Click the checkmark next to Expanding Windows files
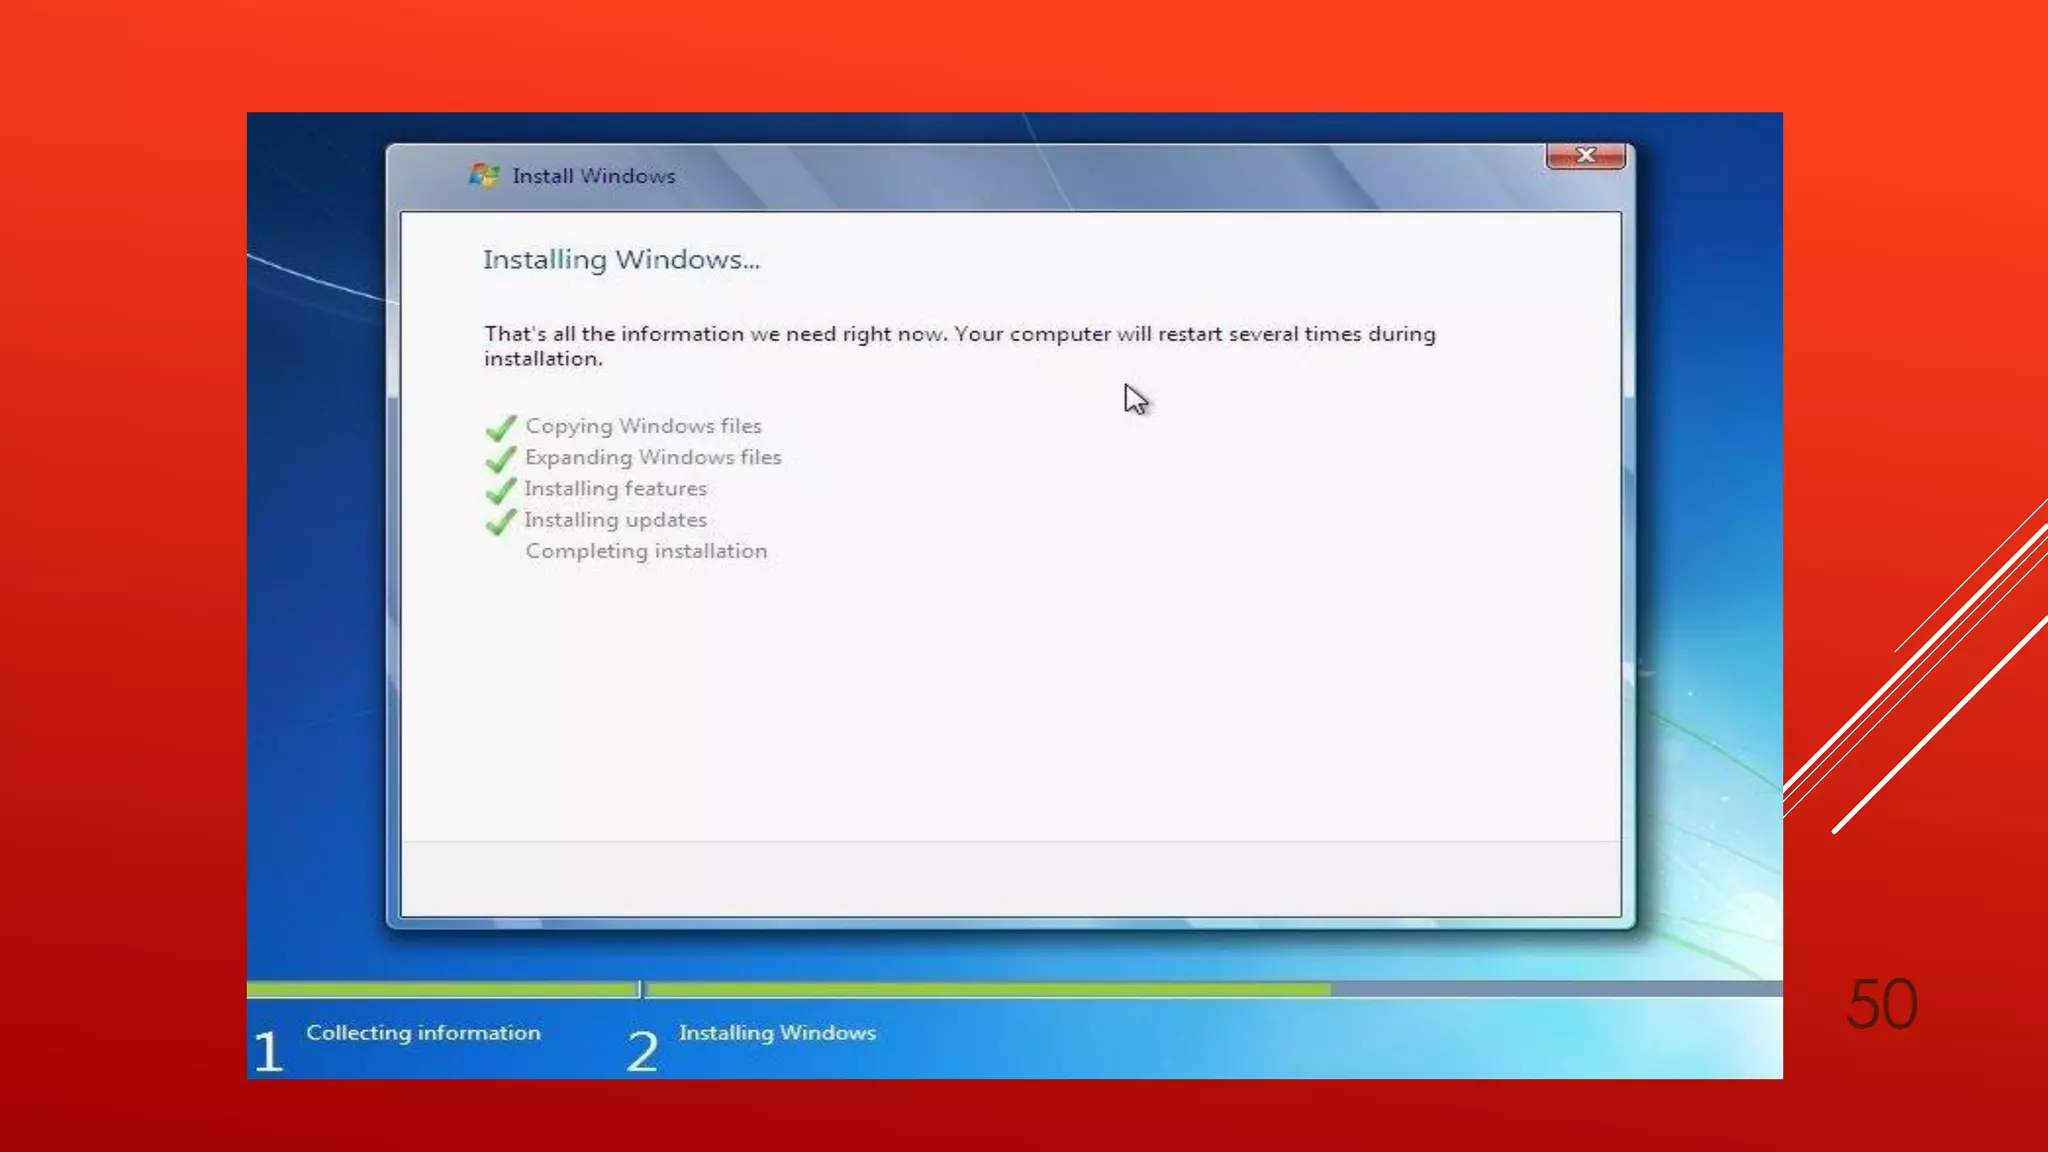Viewport: 2048px width, 1152px height. pos(501,459)
